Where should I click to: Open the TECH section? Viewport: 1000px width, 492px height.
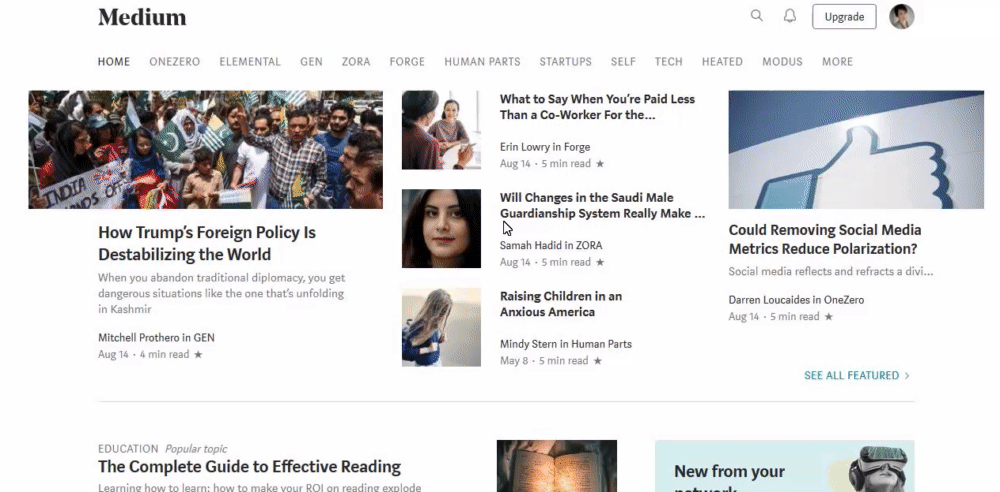pos(668,62)
